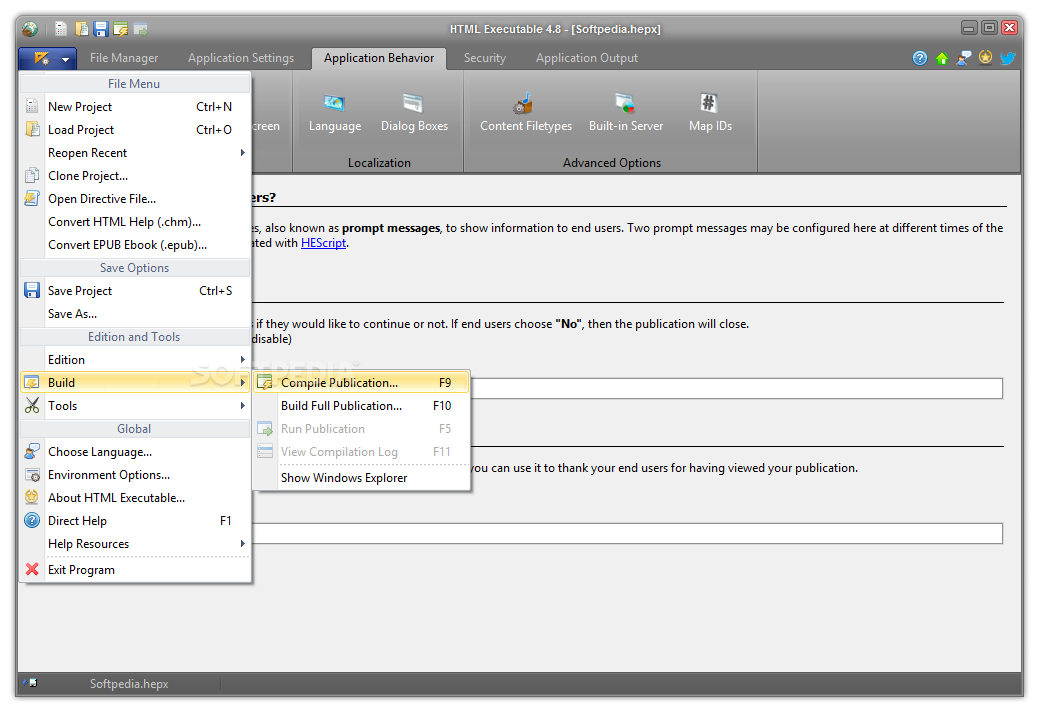Follow the HEScript hyperlink
The width and height of the screenshot is (1039, 712).
coord(323,243)
